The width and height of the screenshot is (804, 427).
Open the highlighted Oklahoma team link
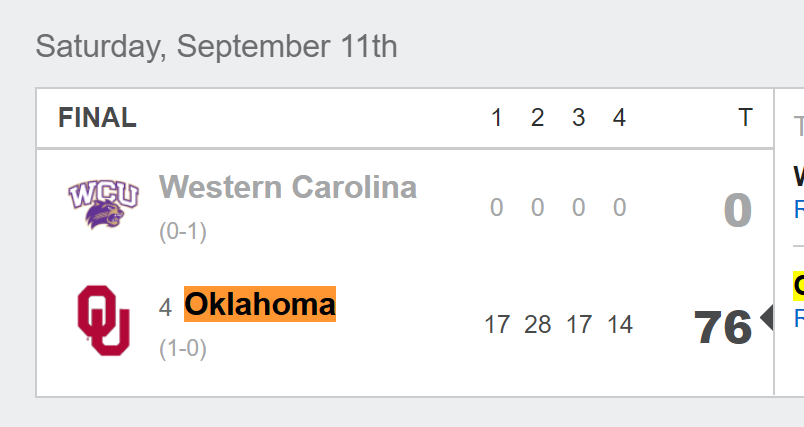(260, 304)
